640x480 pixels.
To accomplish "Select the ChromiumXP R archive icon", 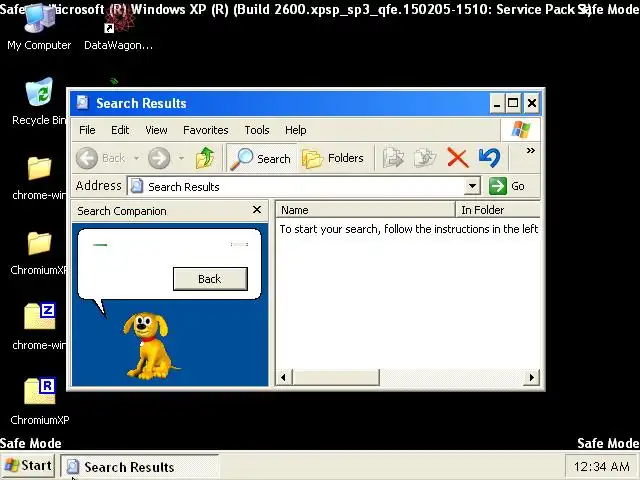I will pyautogui.click(x=39, y=402).
